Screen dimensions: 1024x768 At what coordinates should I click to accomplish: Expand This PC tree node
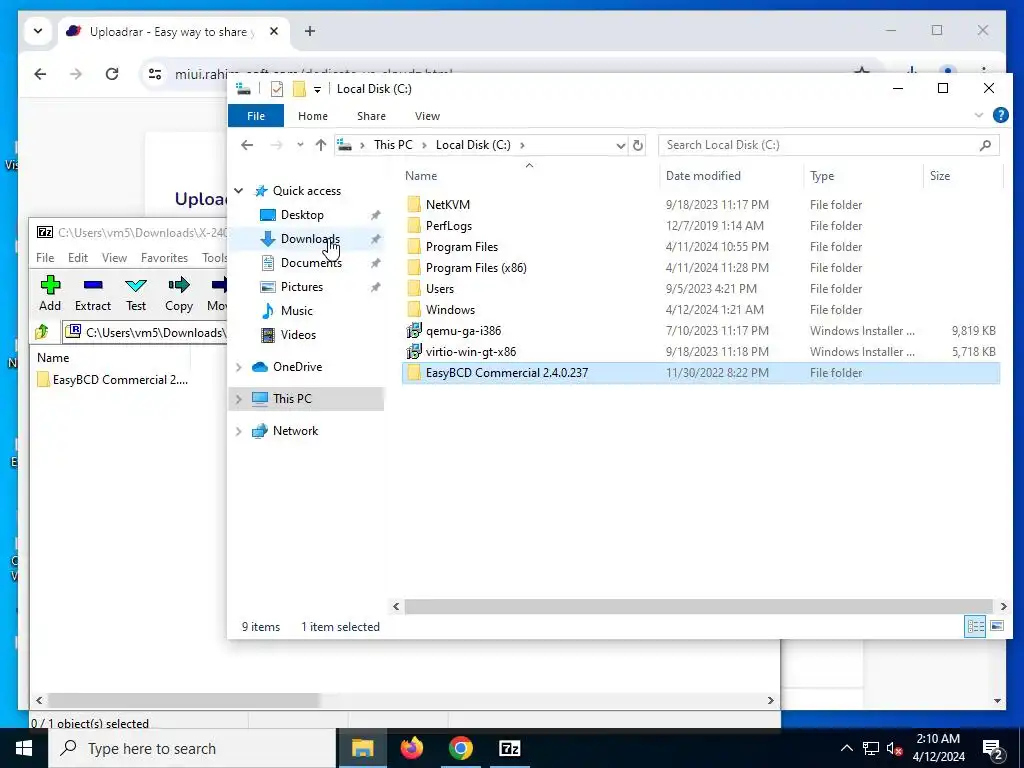point(239,399)
